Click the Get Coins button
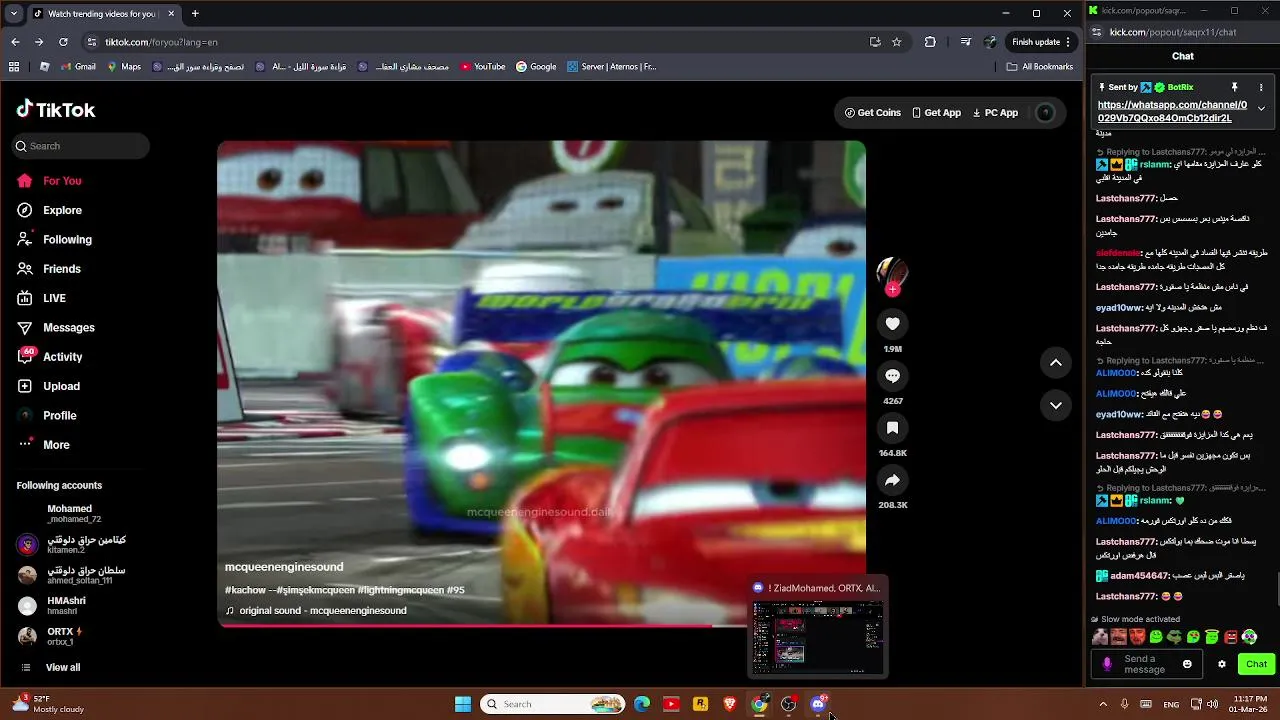Viewport: 1280px width, 720px height. 872,113
